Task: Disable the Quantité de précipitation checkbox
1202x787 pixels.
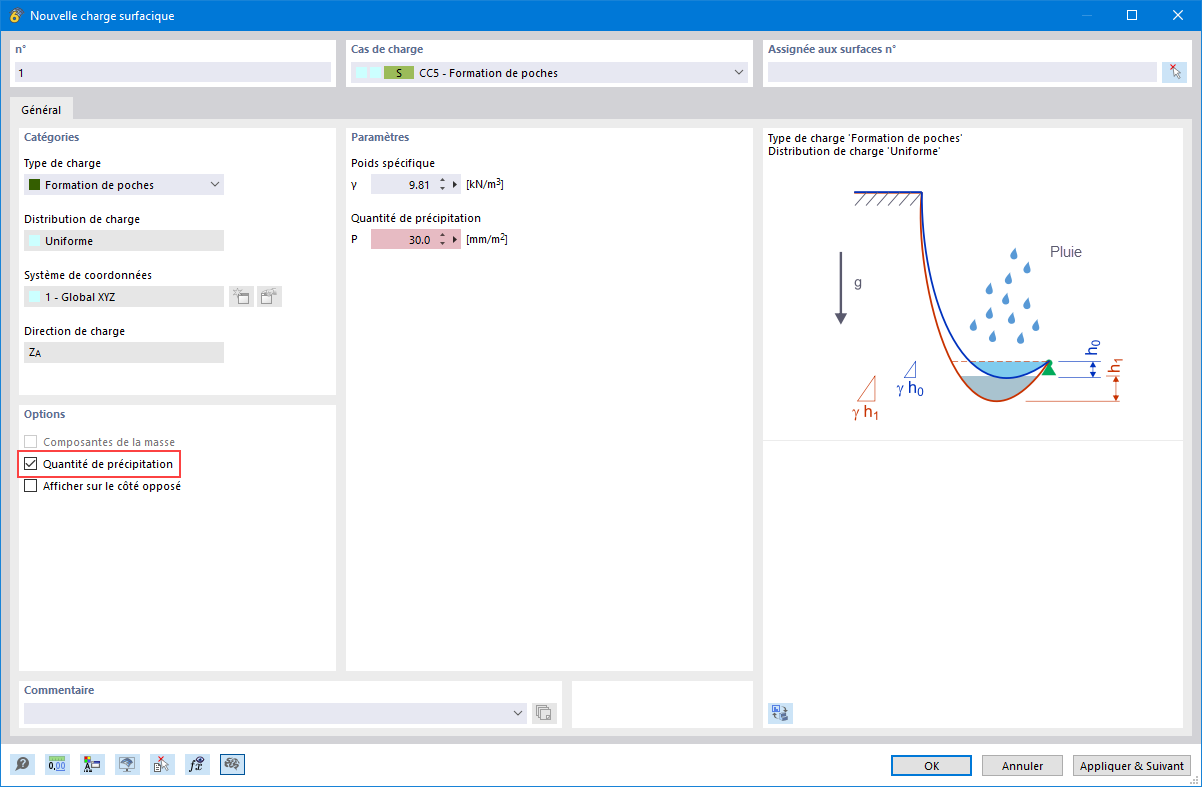Action: pyautogui.click(x=30, y=463)
